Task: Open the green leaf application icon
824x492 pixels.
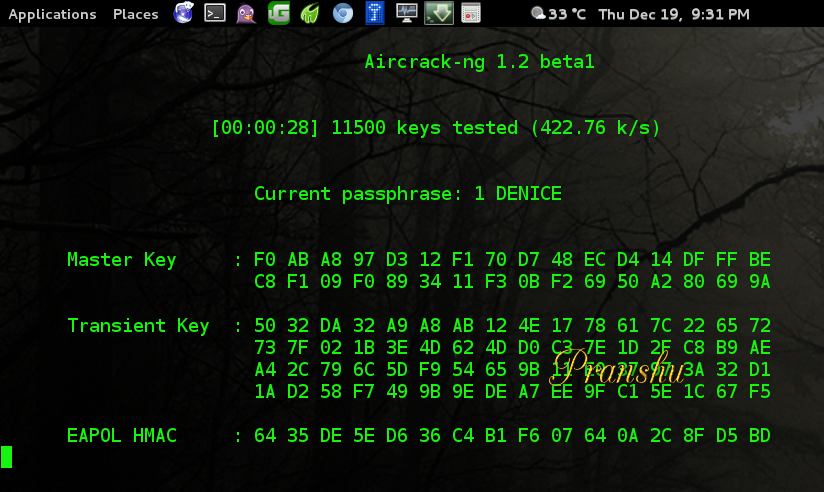Action: pos(310,13)
